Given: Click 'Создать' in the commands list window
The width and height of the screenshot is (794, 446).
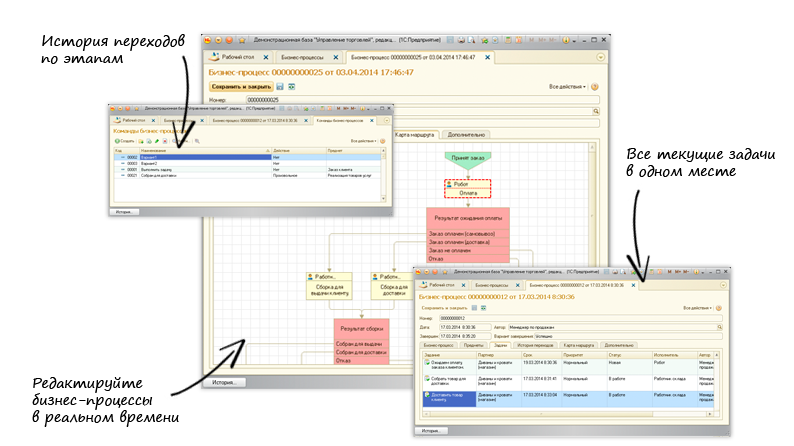Looking at the screenshot, I should pyautogui.click(x=123, y=141).
